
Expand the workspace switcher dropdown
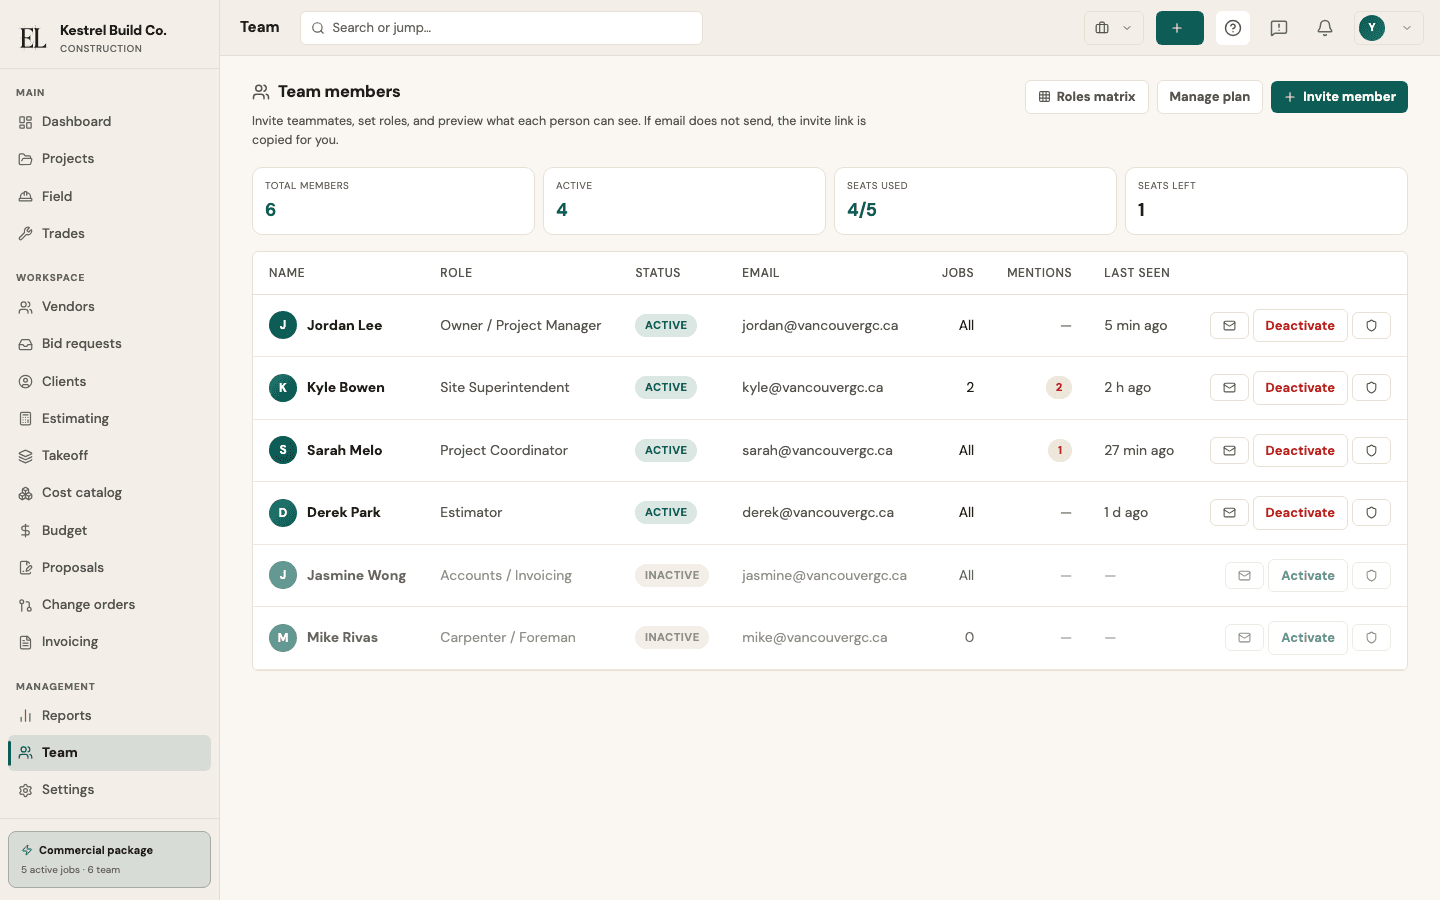pos(1113,28)
